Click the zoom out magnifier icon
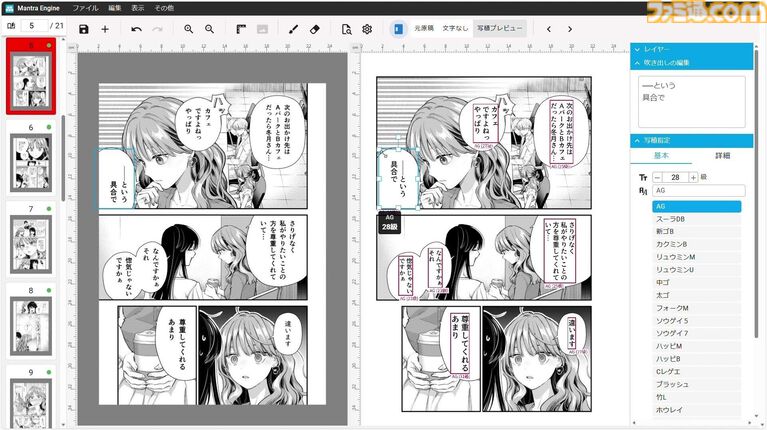Viewport: 767px width, 430px height. [209, 29]
